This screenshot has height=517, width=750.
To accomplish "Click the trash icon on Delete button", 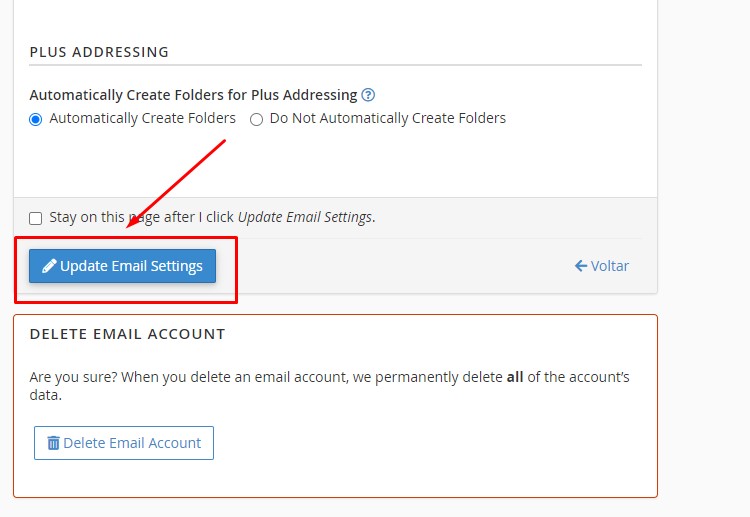I will 53,443.
